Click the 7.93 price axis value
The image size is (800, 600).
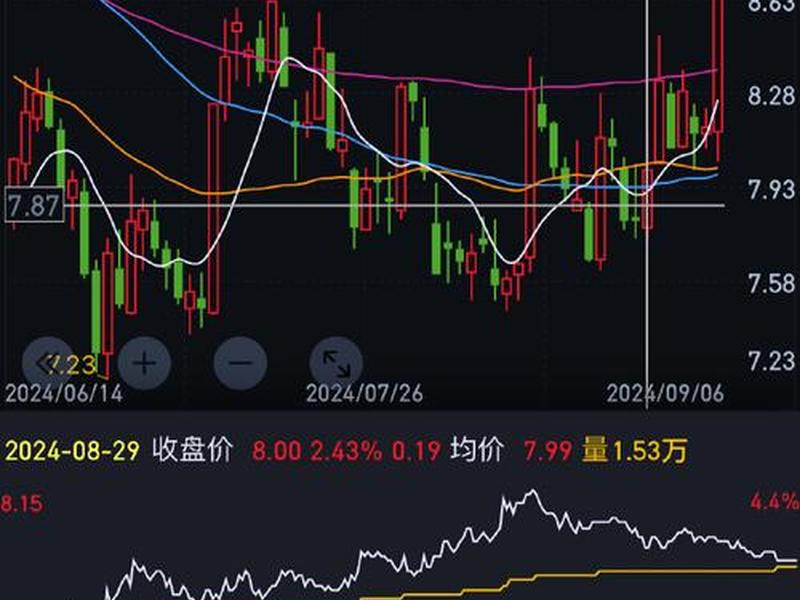tap(772, 189)
